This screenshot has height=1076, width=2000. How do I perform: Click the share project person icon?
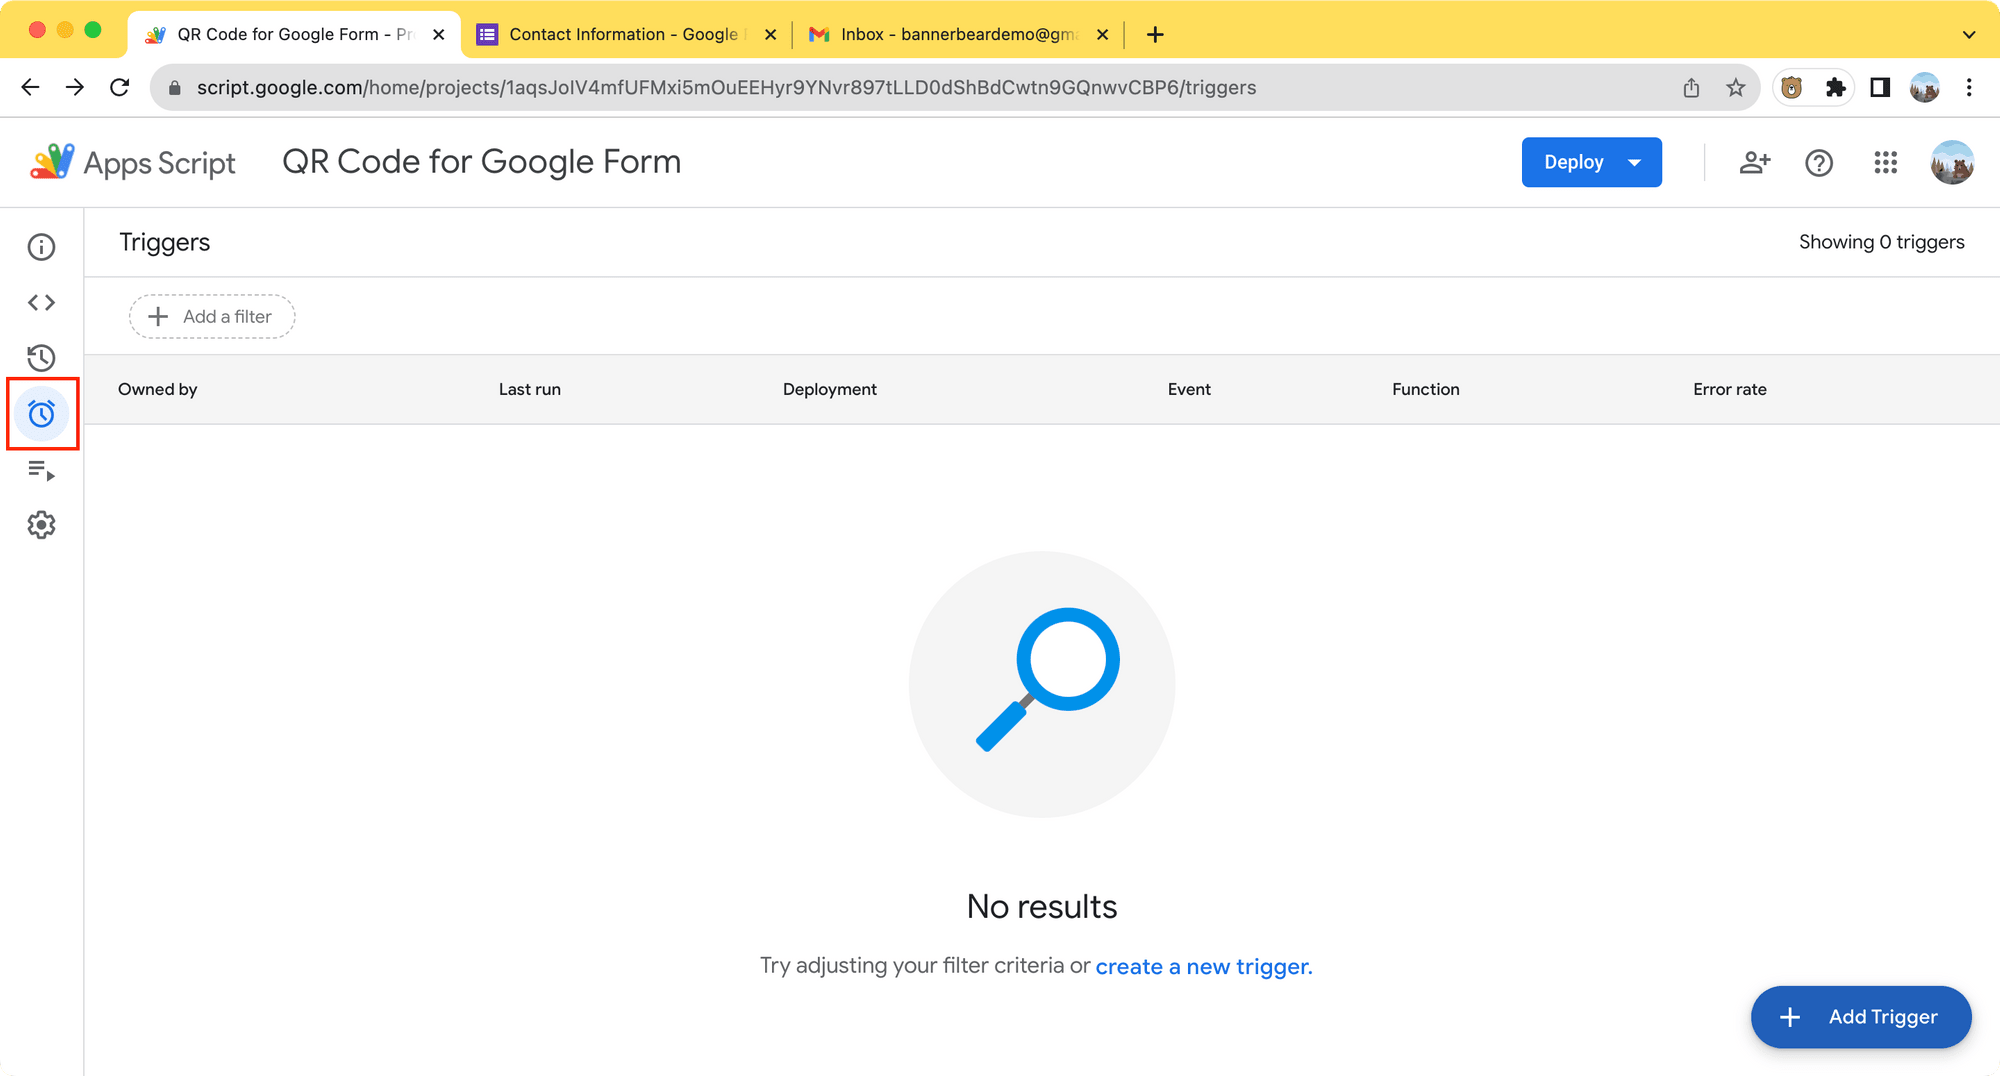[x=1755, y=162]
